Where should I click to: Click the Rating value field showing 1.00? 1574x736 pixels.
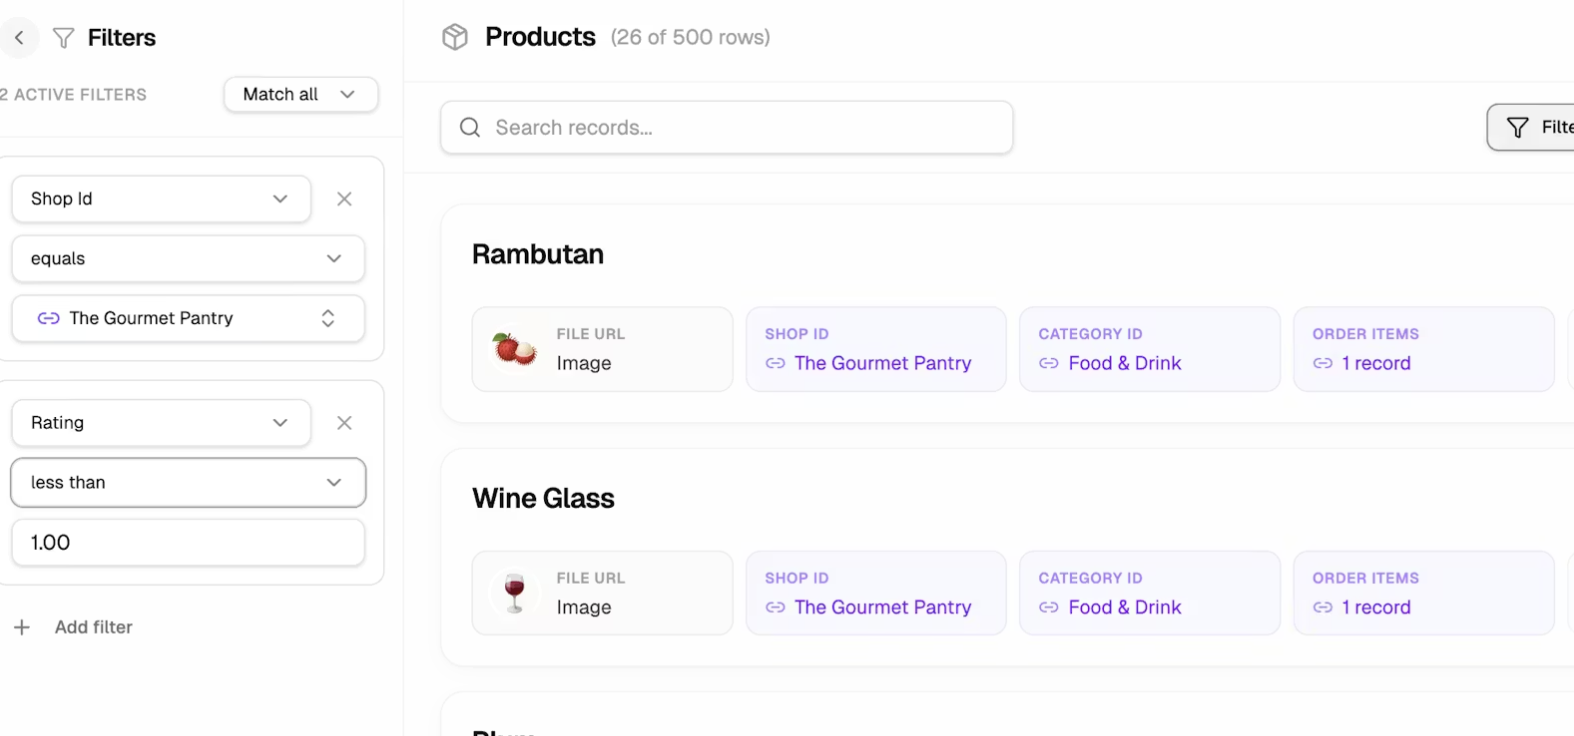tap(188, 542)
